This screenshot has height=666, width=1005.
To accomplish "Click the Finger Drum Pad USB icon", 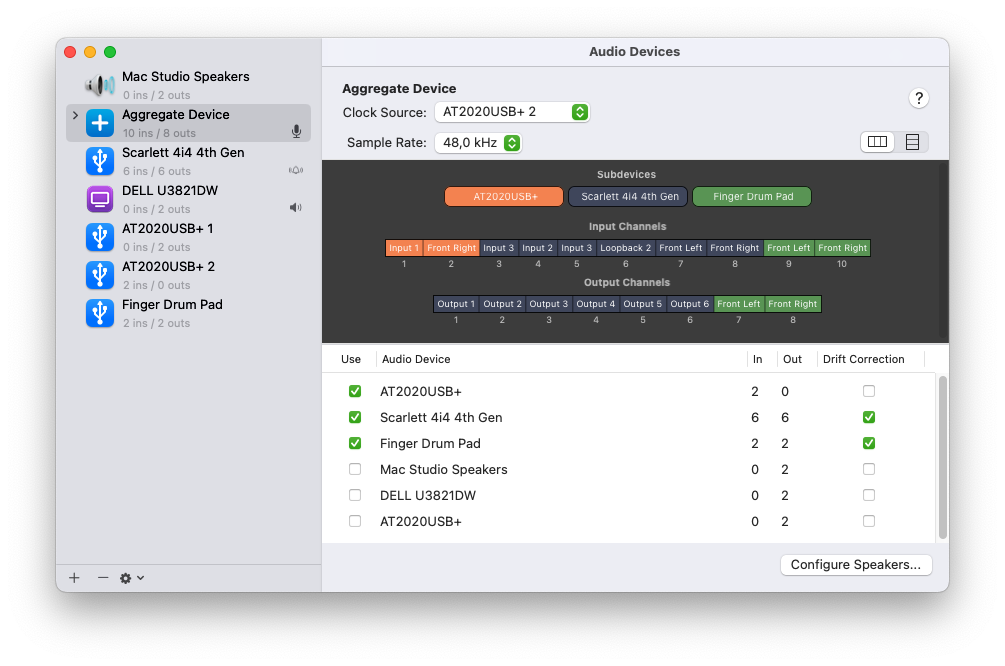I will pos(99,313).
